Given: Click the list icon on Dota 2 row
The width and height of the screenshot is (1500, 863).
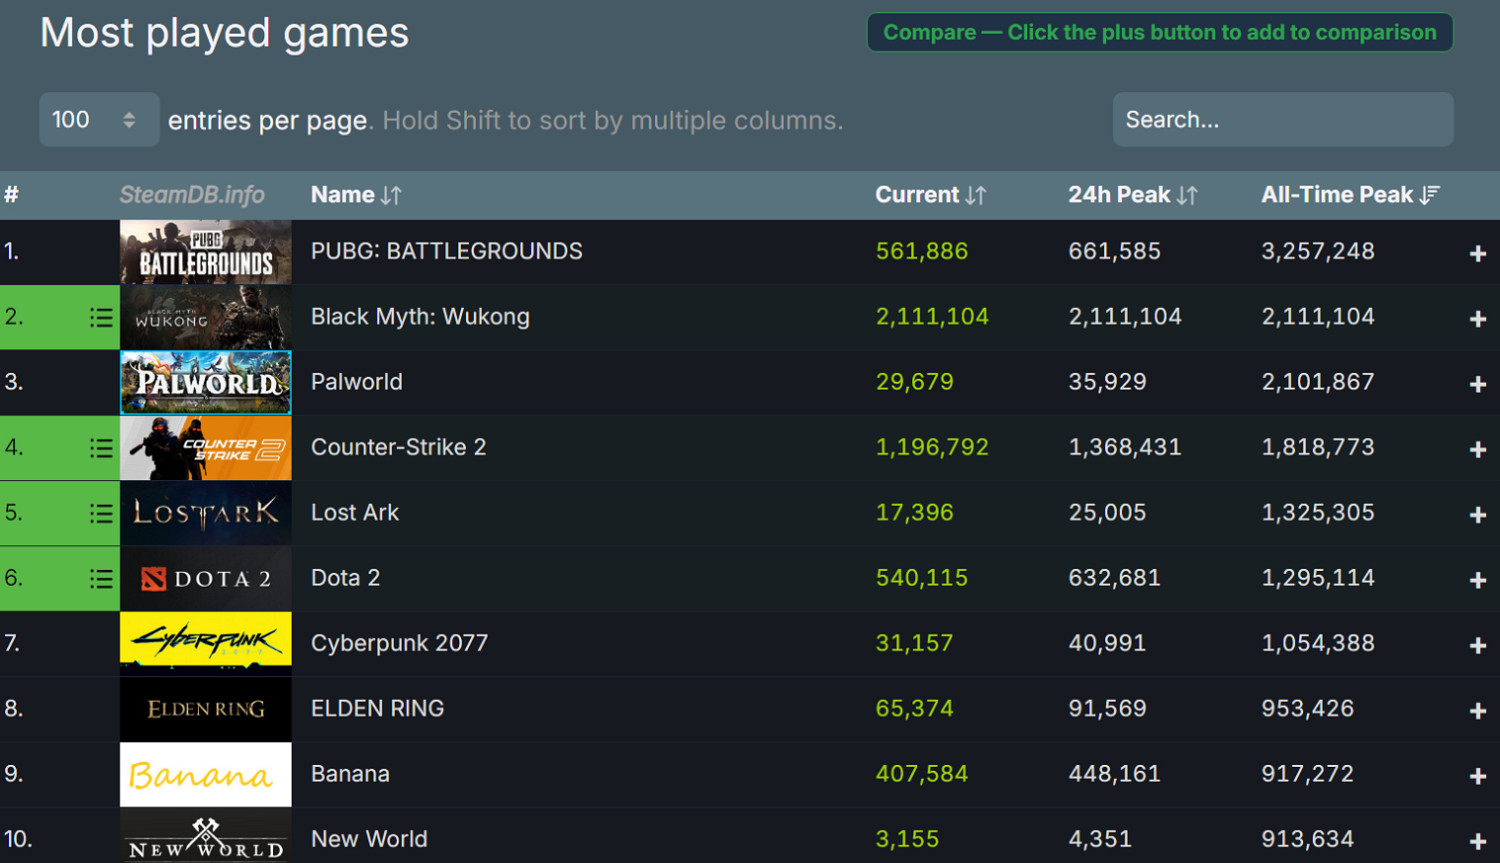Looking at the screenshot, I should point(101,579).
